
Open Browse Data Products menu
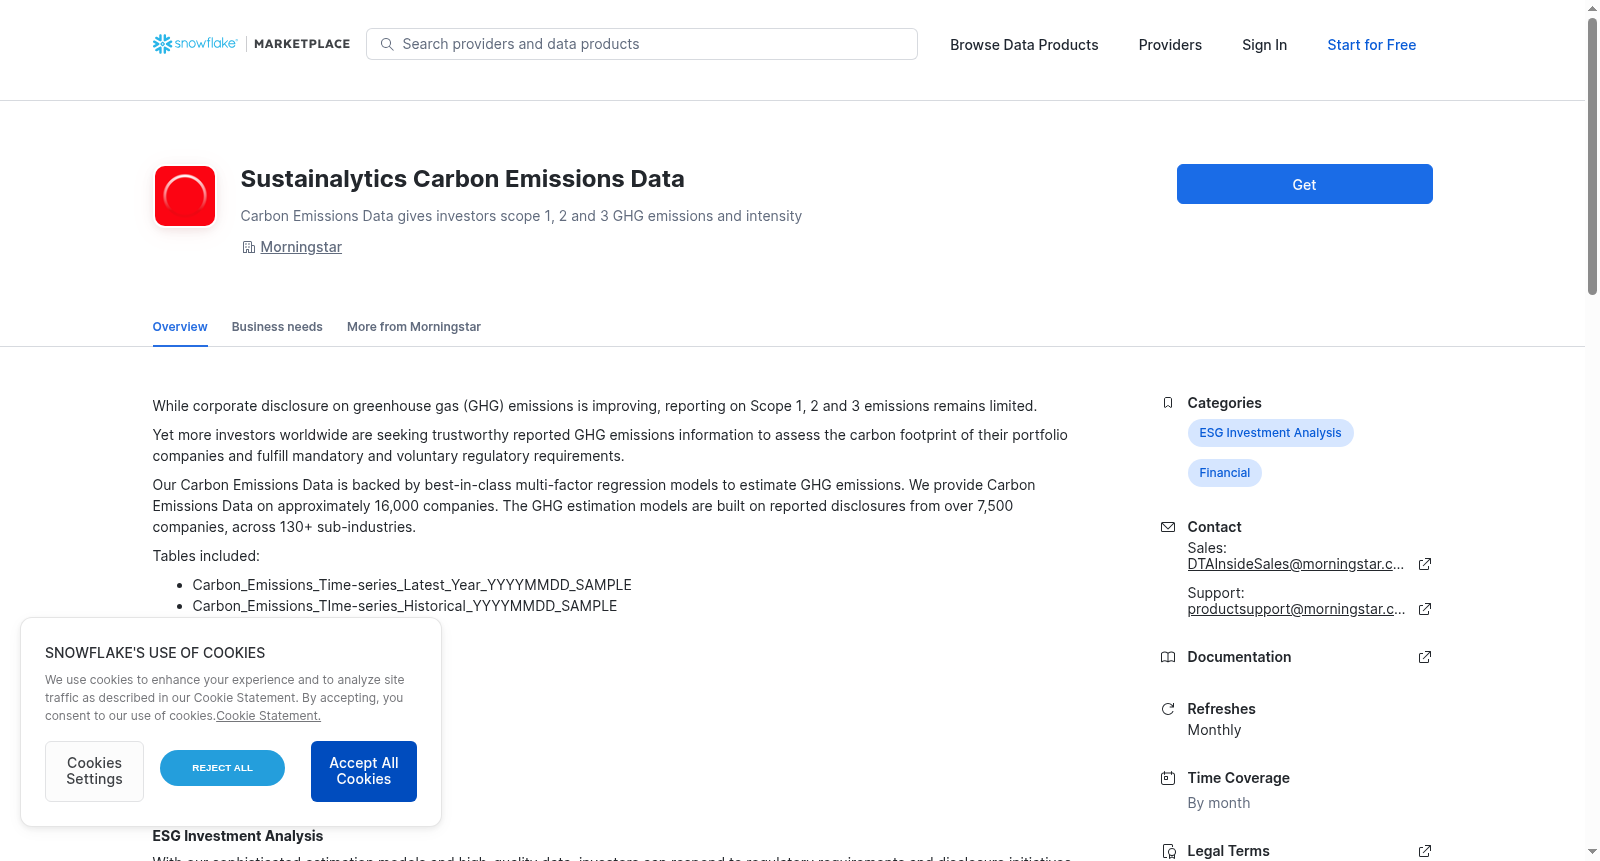coord(1024,45)
